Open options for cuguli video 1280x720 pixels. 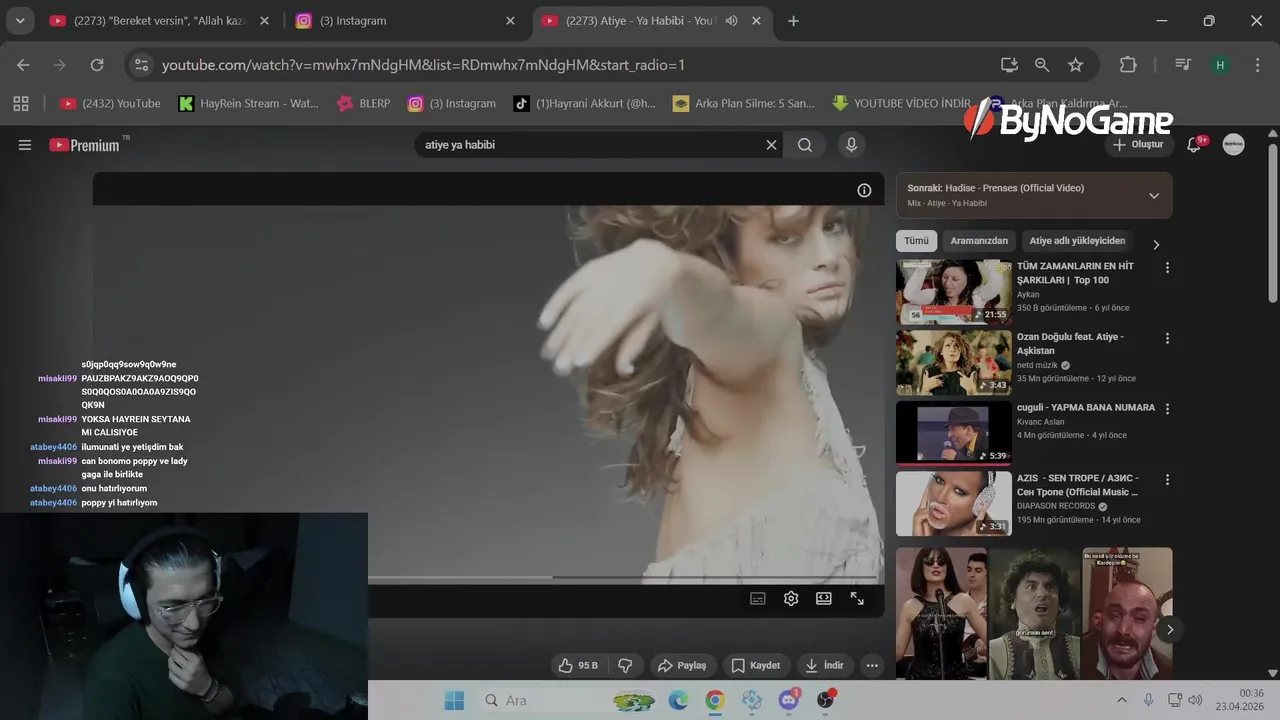click(x=1167, y=408)
